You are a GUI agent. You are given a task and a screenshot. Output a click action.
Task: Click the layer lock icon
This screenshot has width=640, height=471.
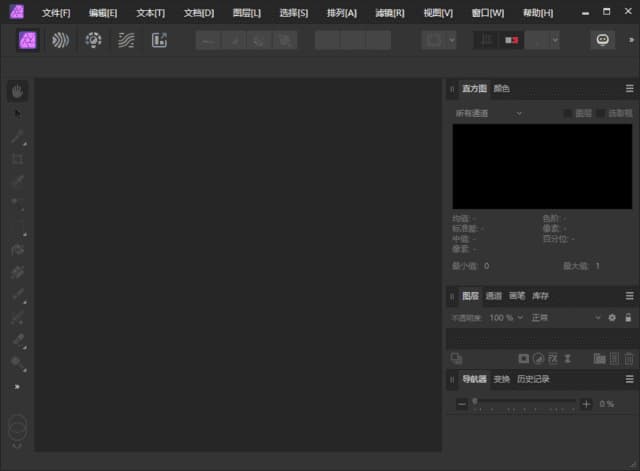tap(628, 317)
